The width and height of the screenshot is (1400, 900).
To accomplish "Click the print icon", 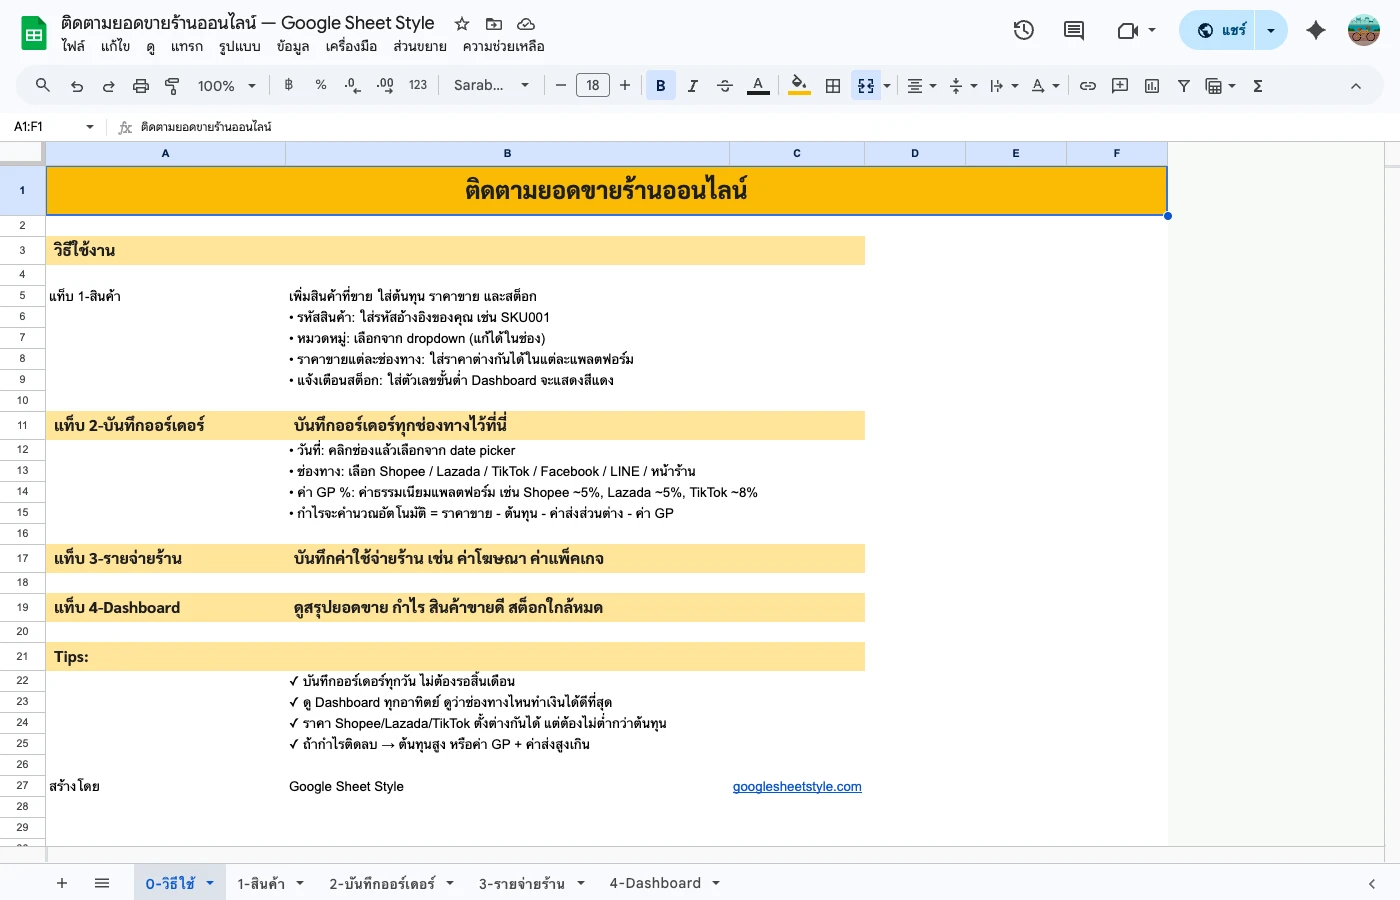I will tap(141, 86).
